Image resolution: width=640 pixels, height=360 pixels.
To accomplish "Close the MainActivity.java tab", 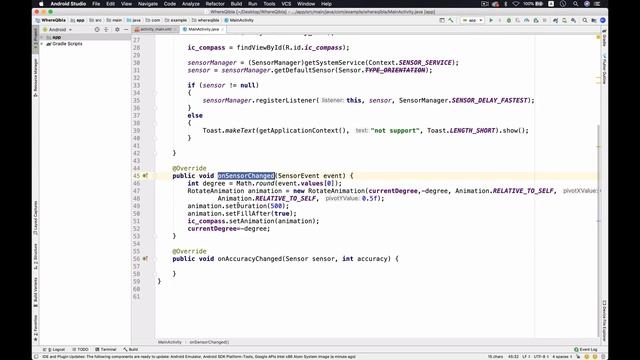I will (x=222, y=29).
